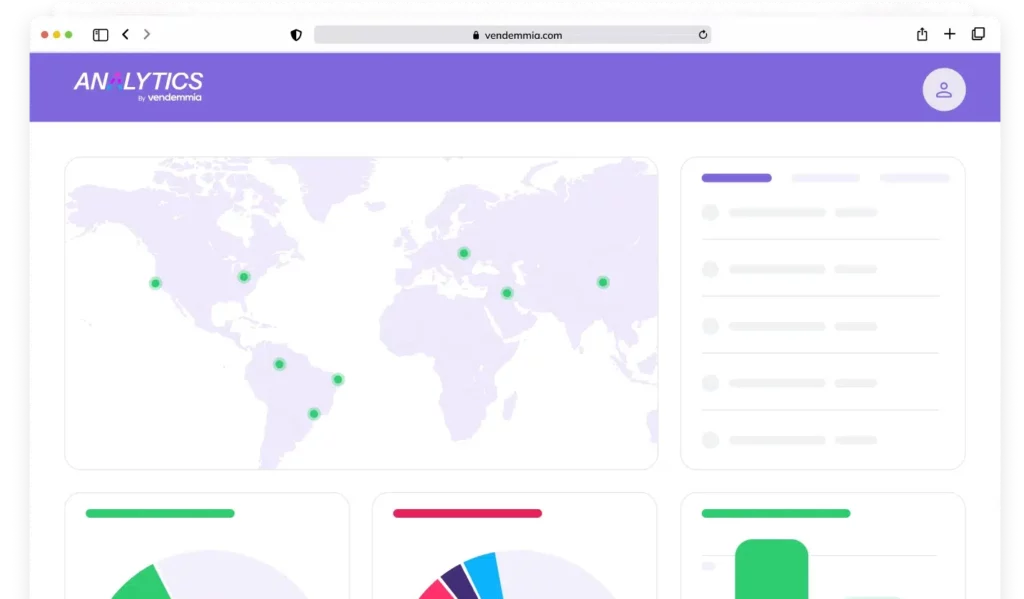Open a new tab with plus icon

click(x=949, y=35)
